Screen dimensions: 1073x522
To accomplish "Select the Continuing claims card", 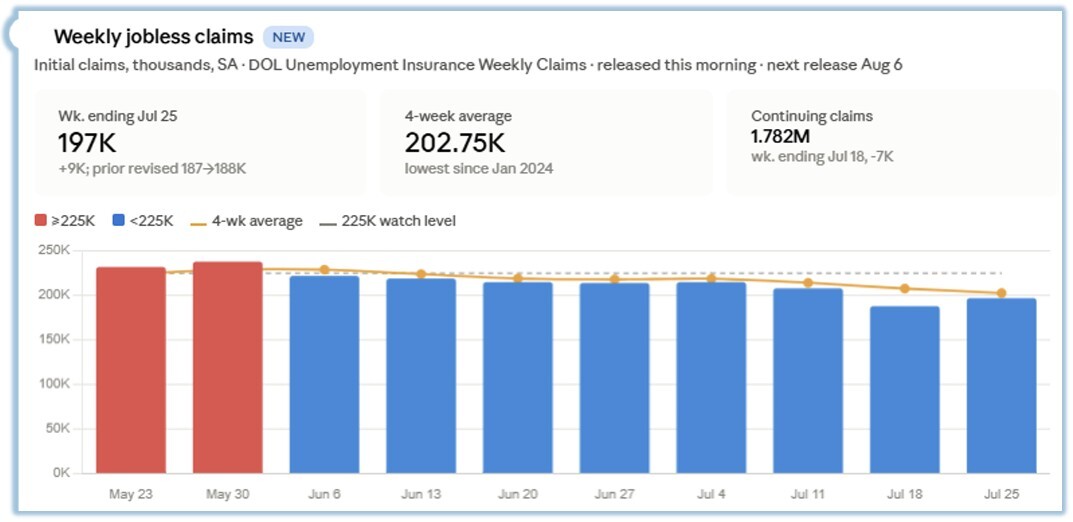I will click(x=892, y=142).
